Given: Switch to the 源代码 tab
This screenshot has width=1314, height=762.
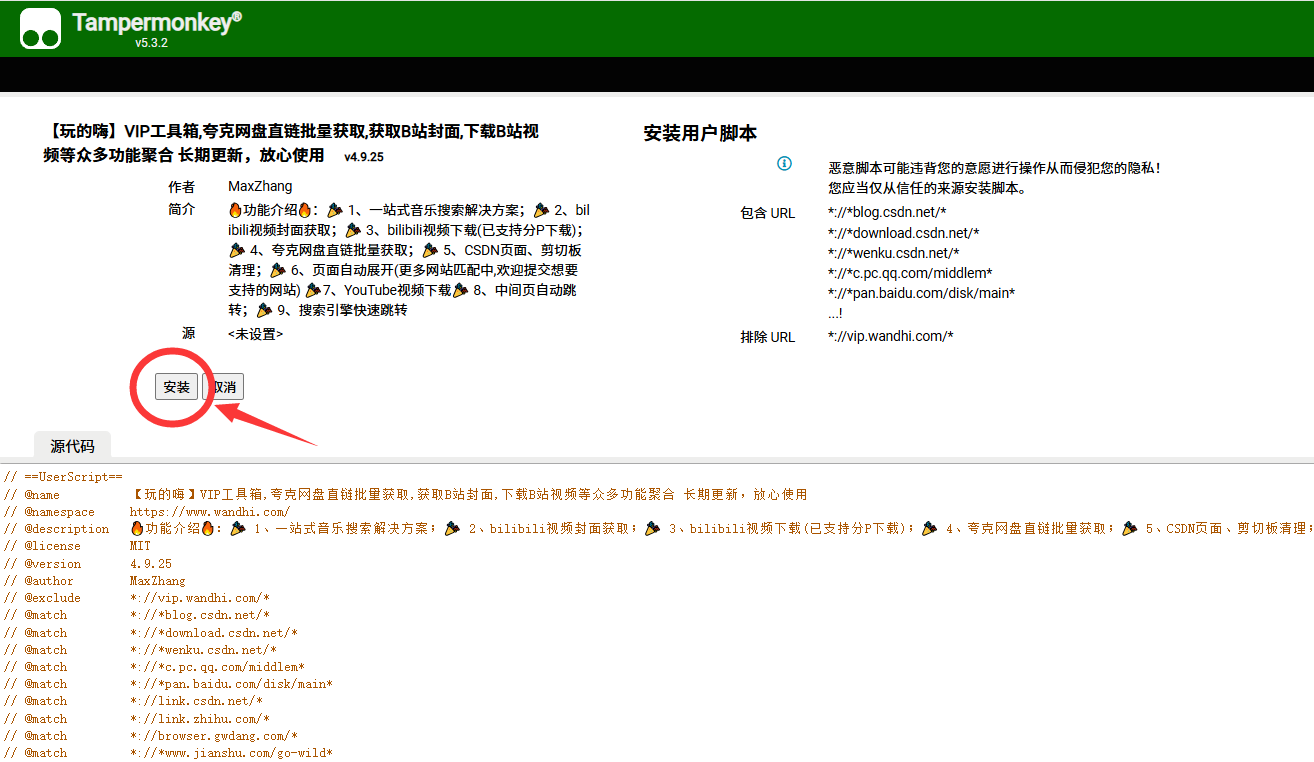Looking at the screenshot, I should pyautogui.click(x=71, y=445).
